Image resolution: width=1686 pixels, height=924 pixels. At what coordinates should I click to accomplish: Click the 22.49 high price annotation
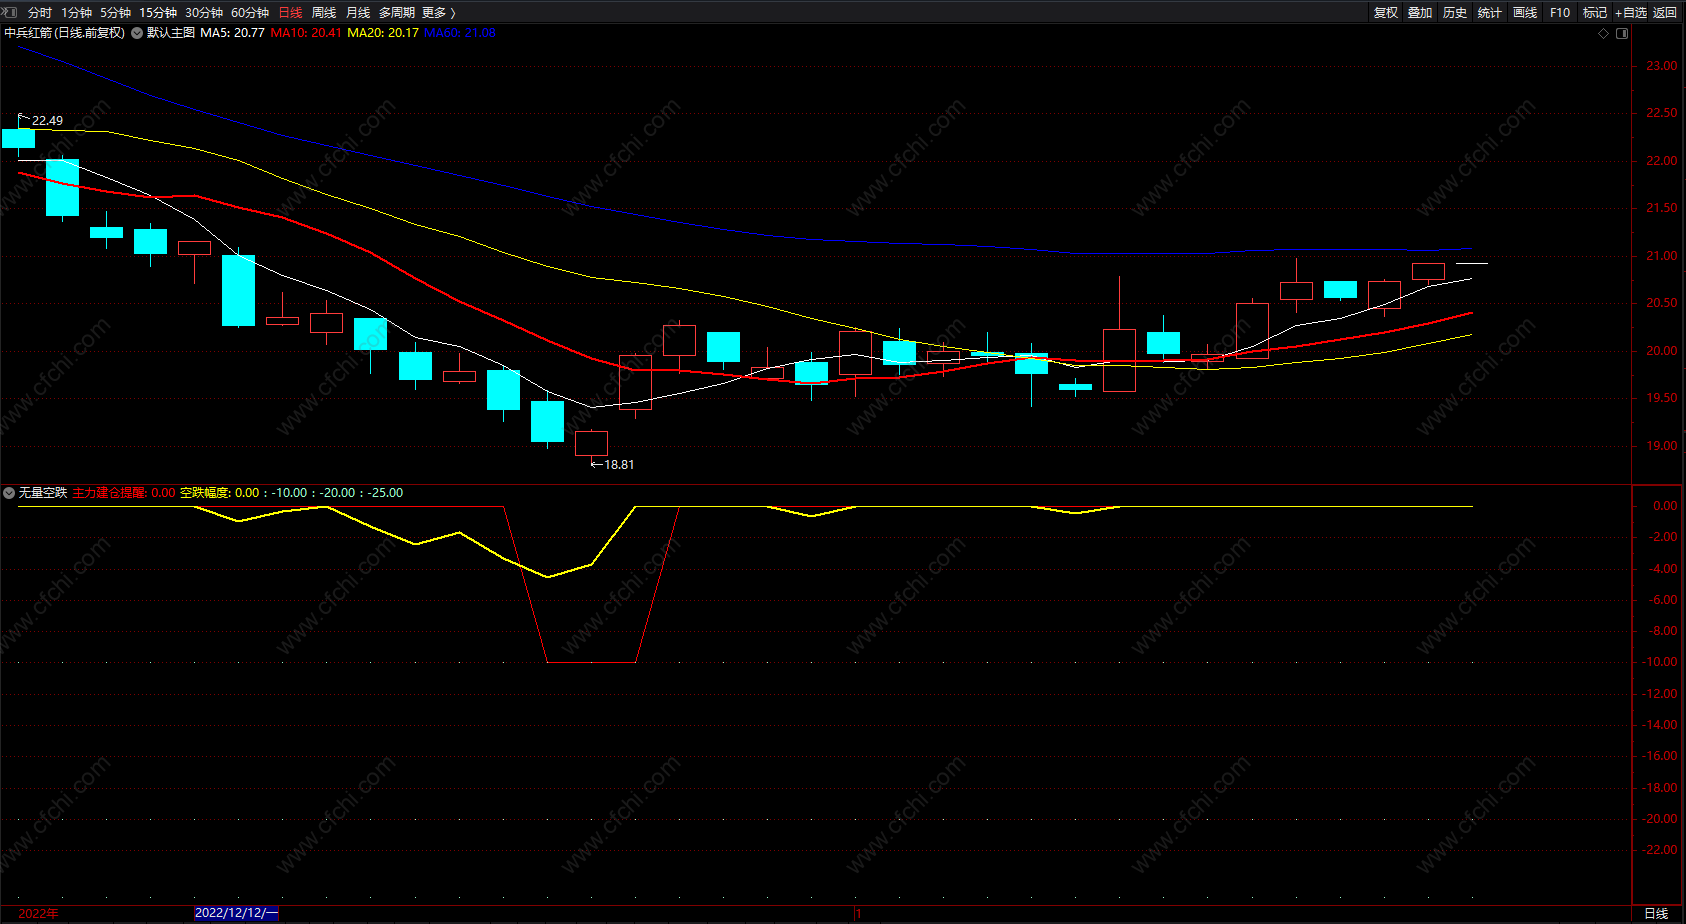pos(47,121)
